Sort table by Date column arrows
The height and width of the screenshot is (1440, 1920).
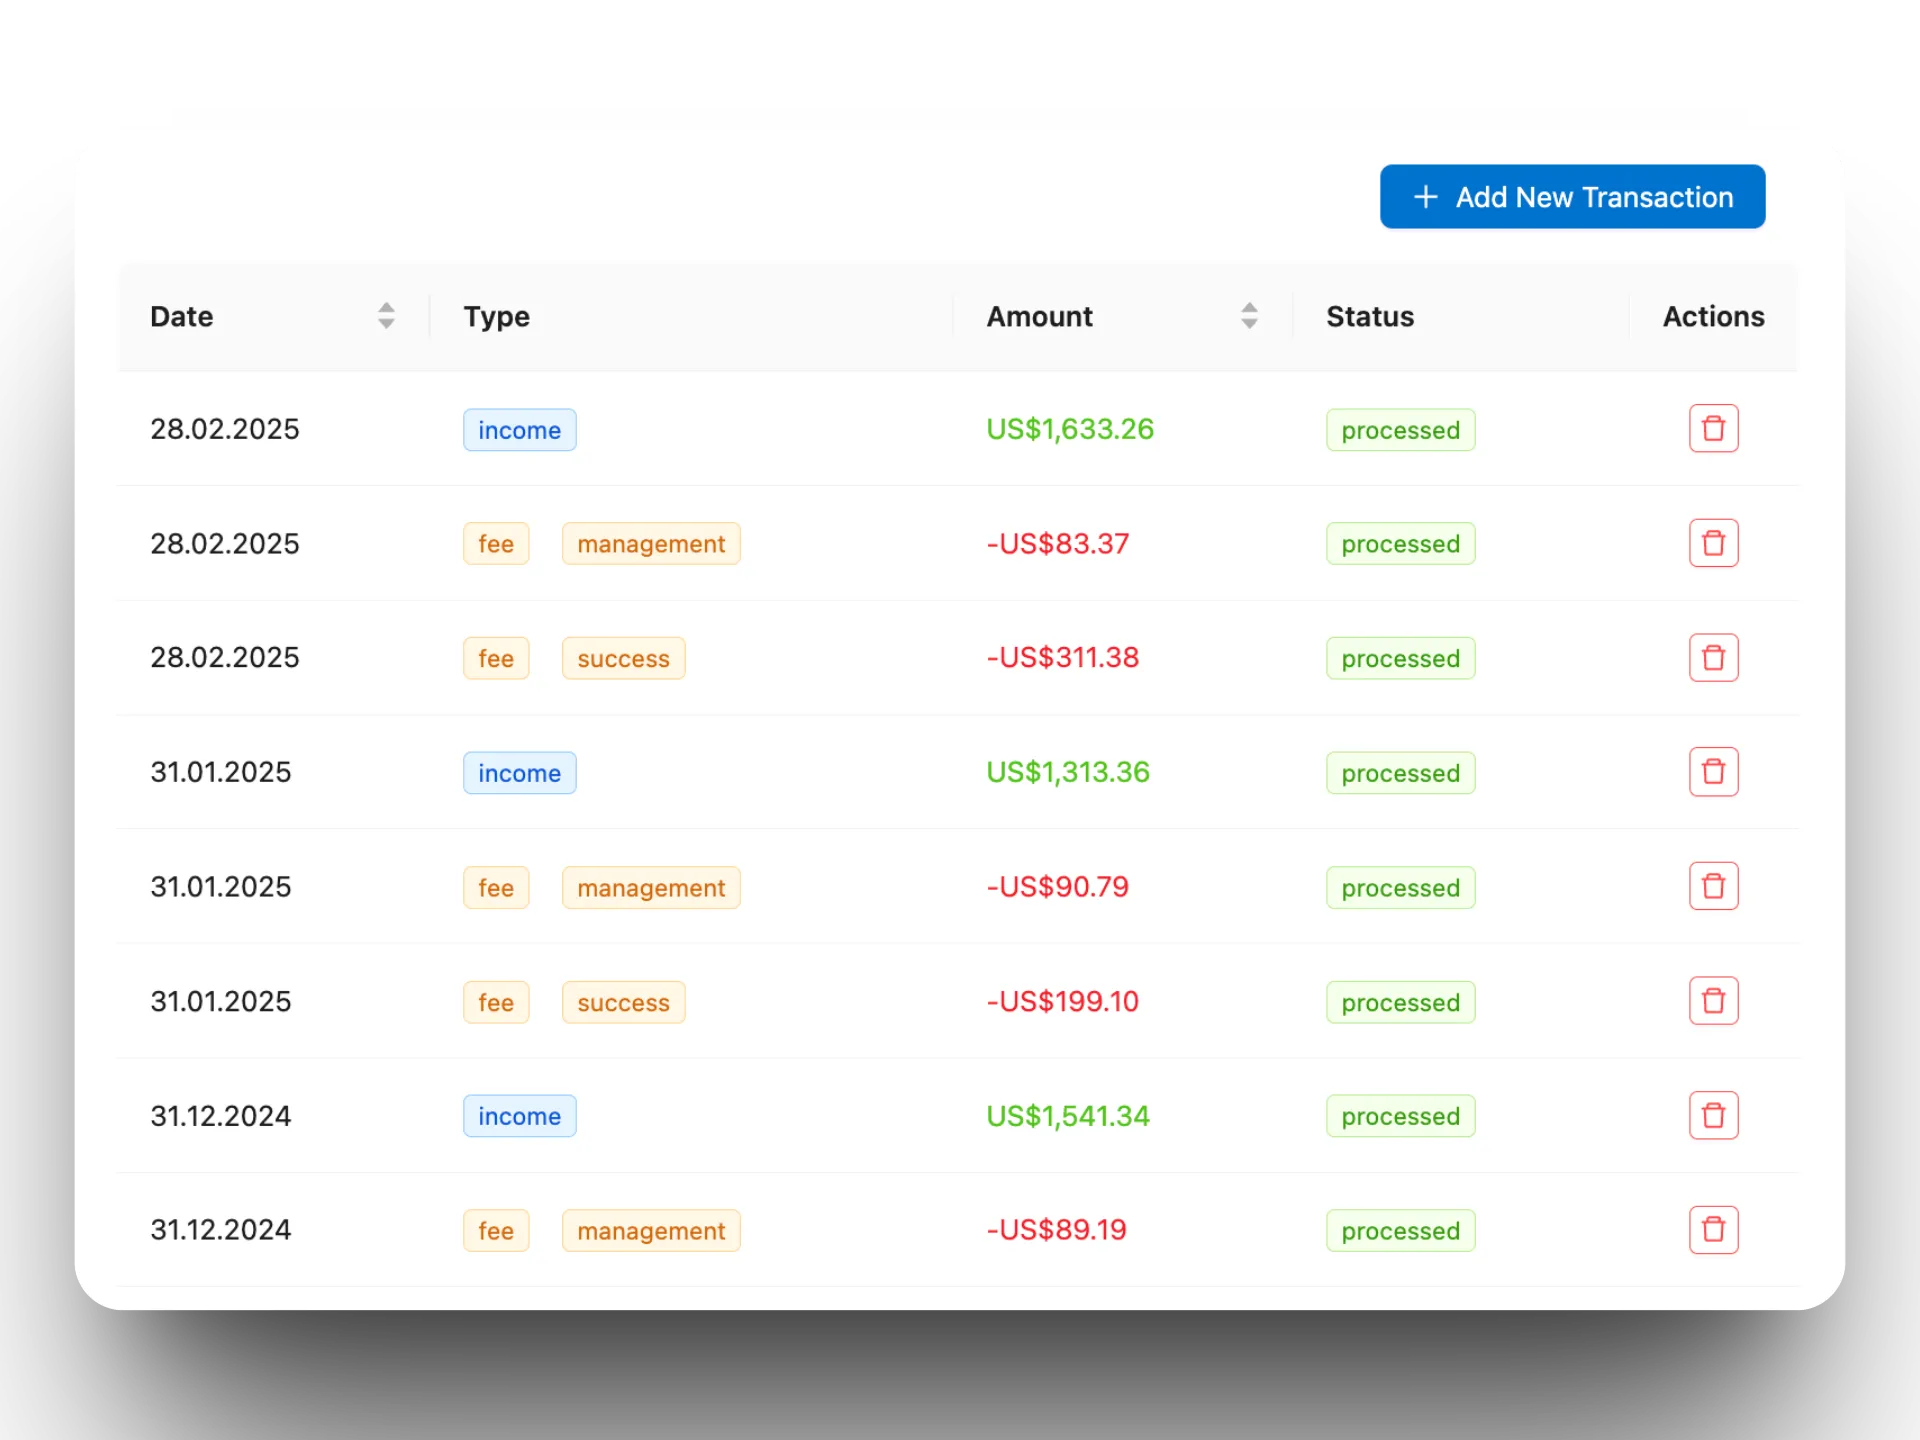(386, 316)
